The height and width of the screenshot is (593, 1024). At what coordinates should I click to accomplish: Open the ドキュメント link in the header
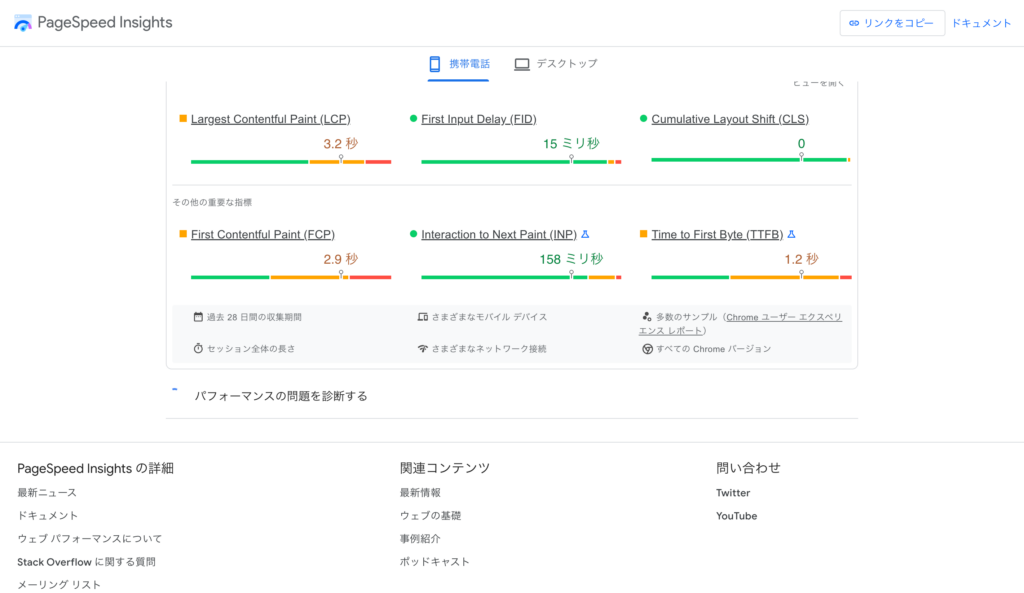981,23
